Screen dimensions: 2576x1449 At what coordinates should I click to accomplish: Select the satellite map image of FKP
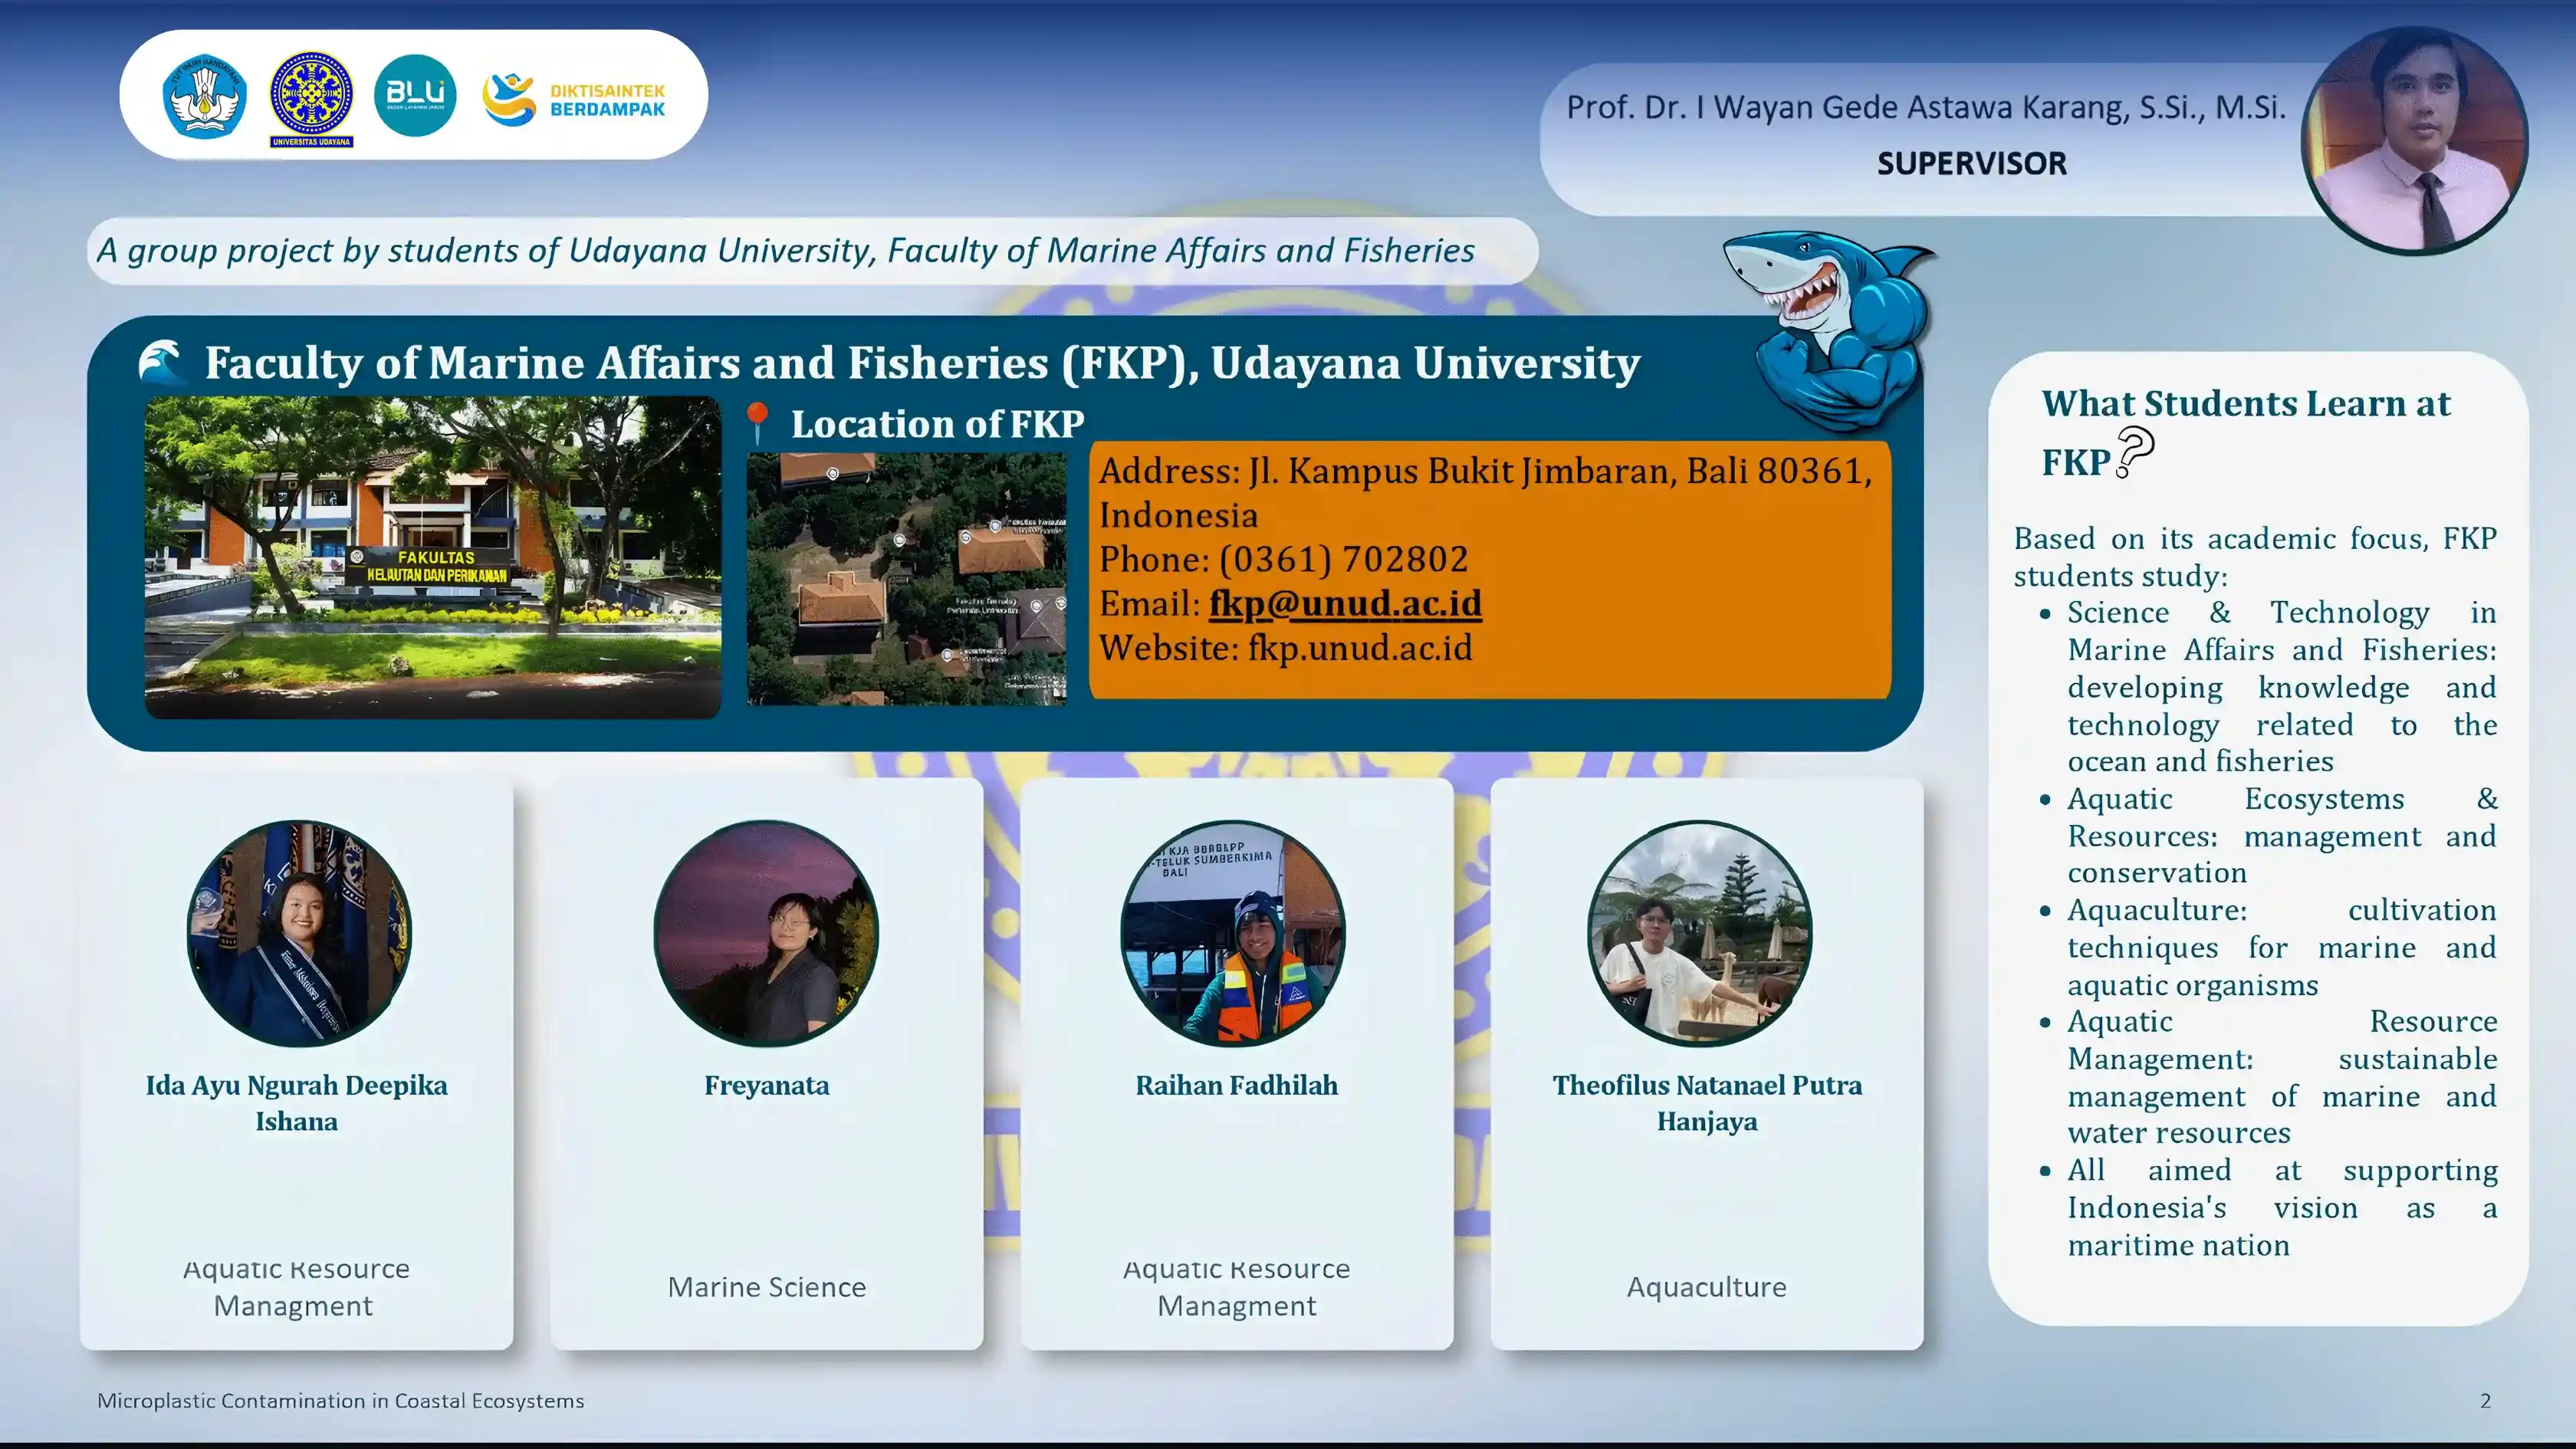coord(907,579)
